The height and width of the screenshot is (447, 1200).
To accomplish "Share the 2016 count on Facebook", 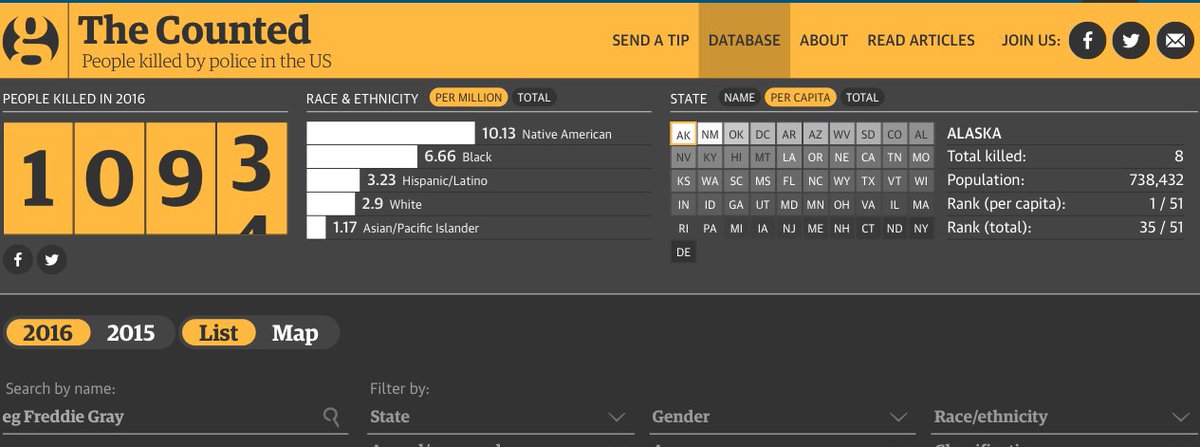I will [17, 260].
